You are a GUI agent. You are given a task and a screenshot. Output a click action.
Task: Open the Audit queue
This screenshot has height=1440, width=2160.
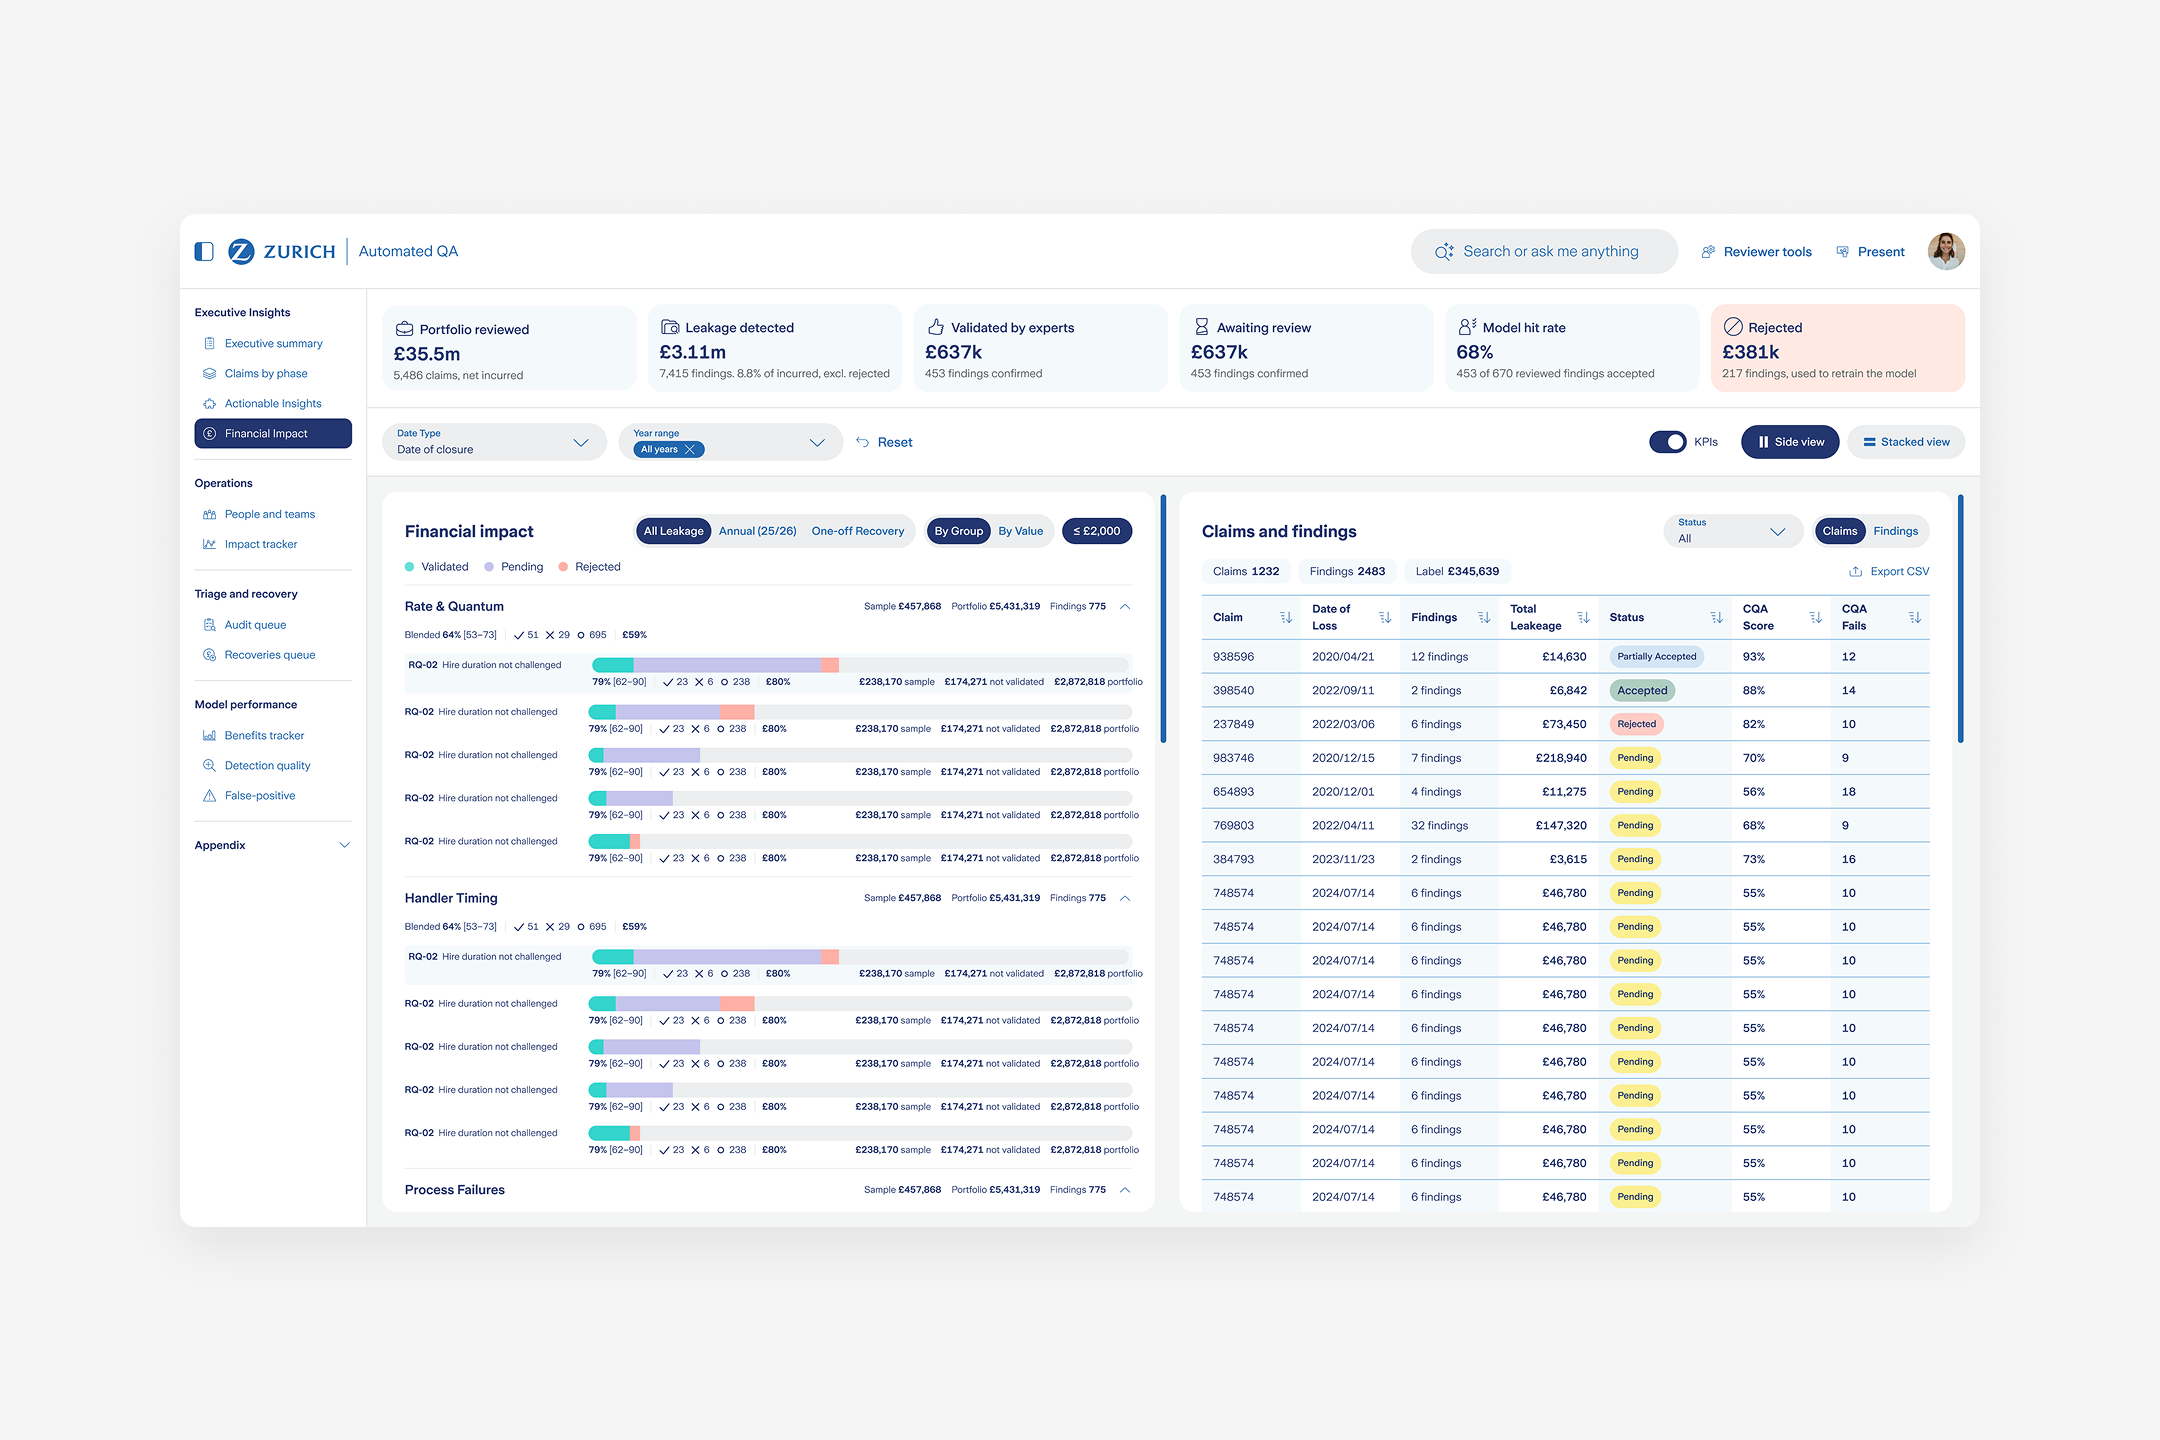pyautogui.click(x=255, y=625)
